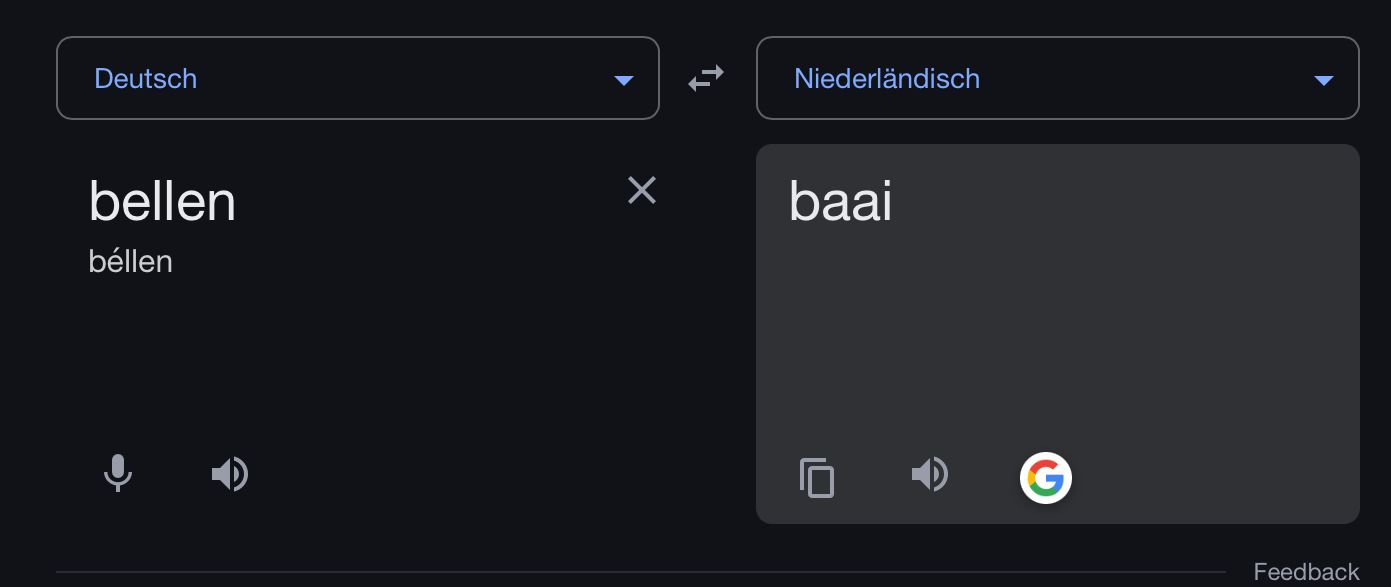1391x587 pixels.
Task: Click the phonetic spelling "béllen"
Action: click(x=130, y=262)
